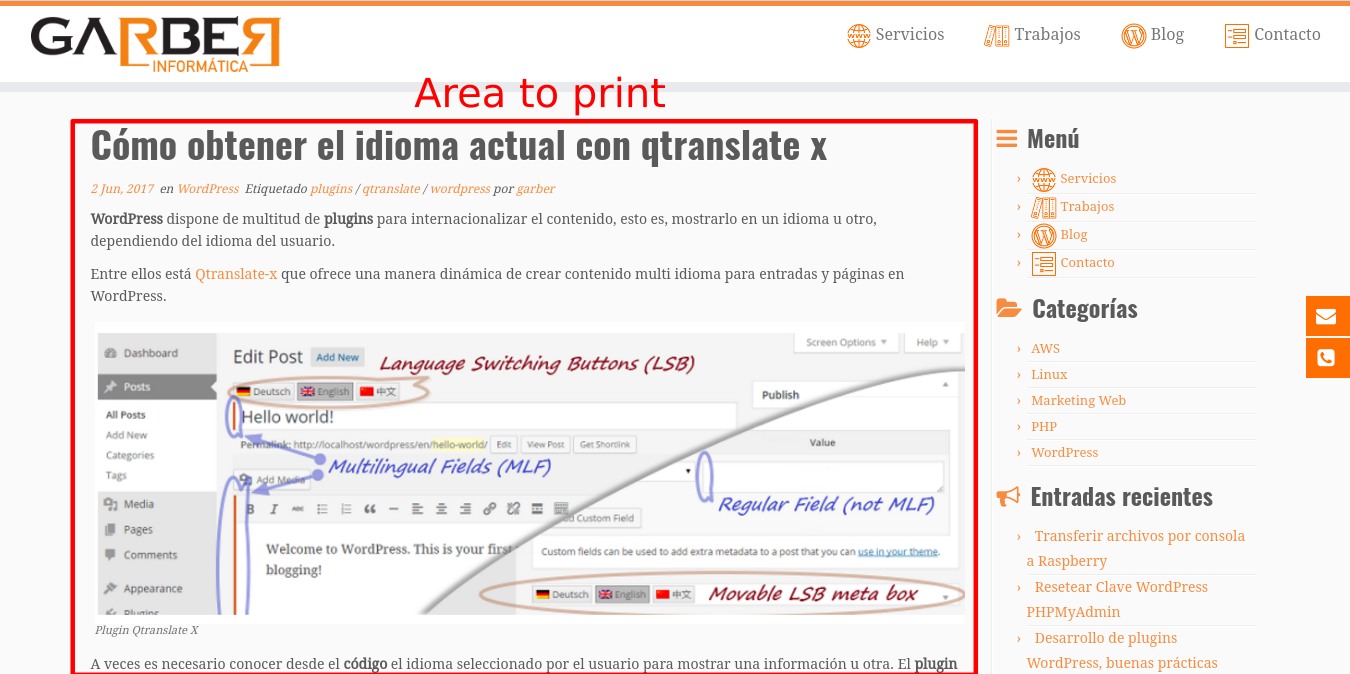Click the Garber Informática logo

pos(155,45)
